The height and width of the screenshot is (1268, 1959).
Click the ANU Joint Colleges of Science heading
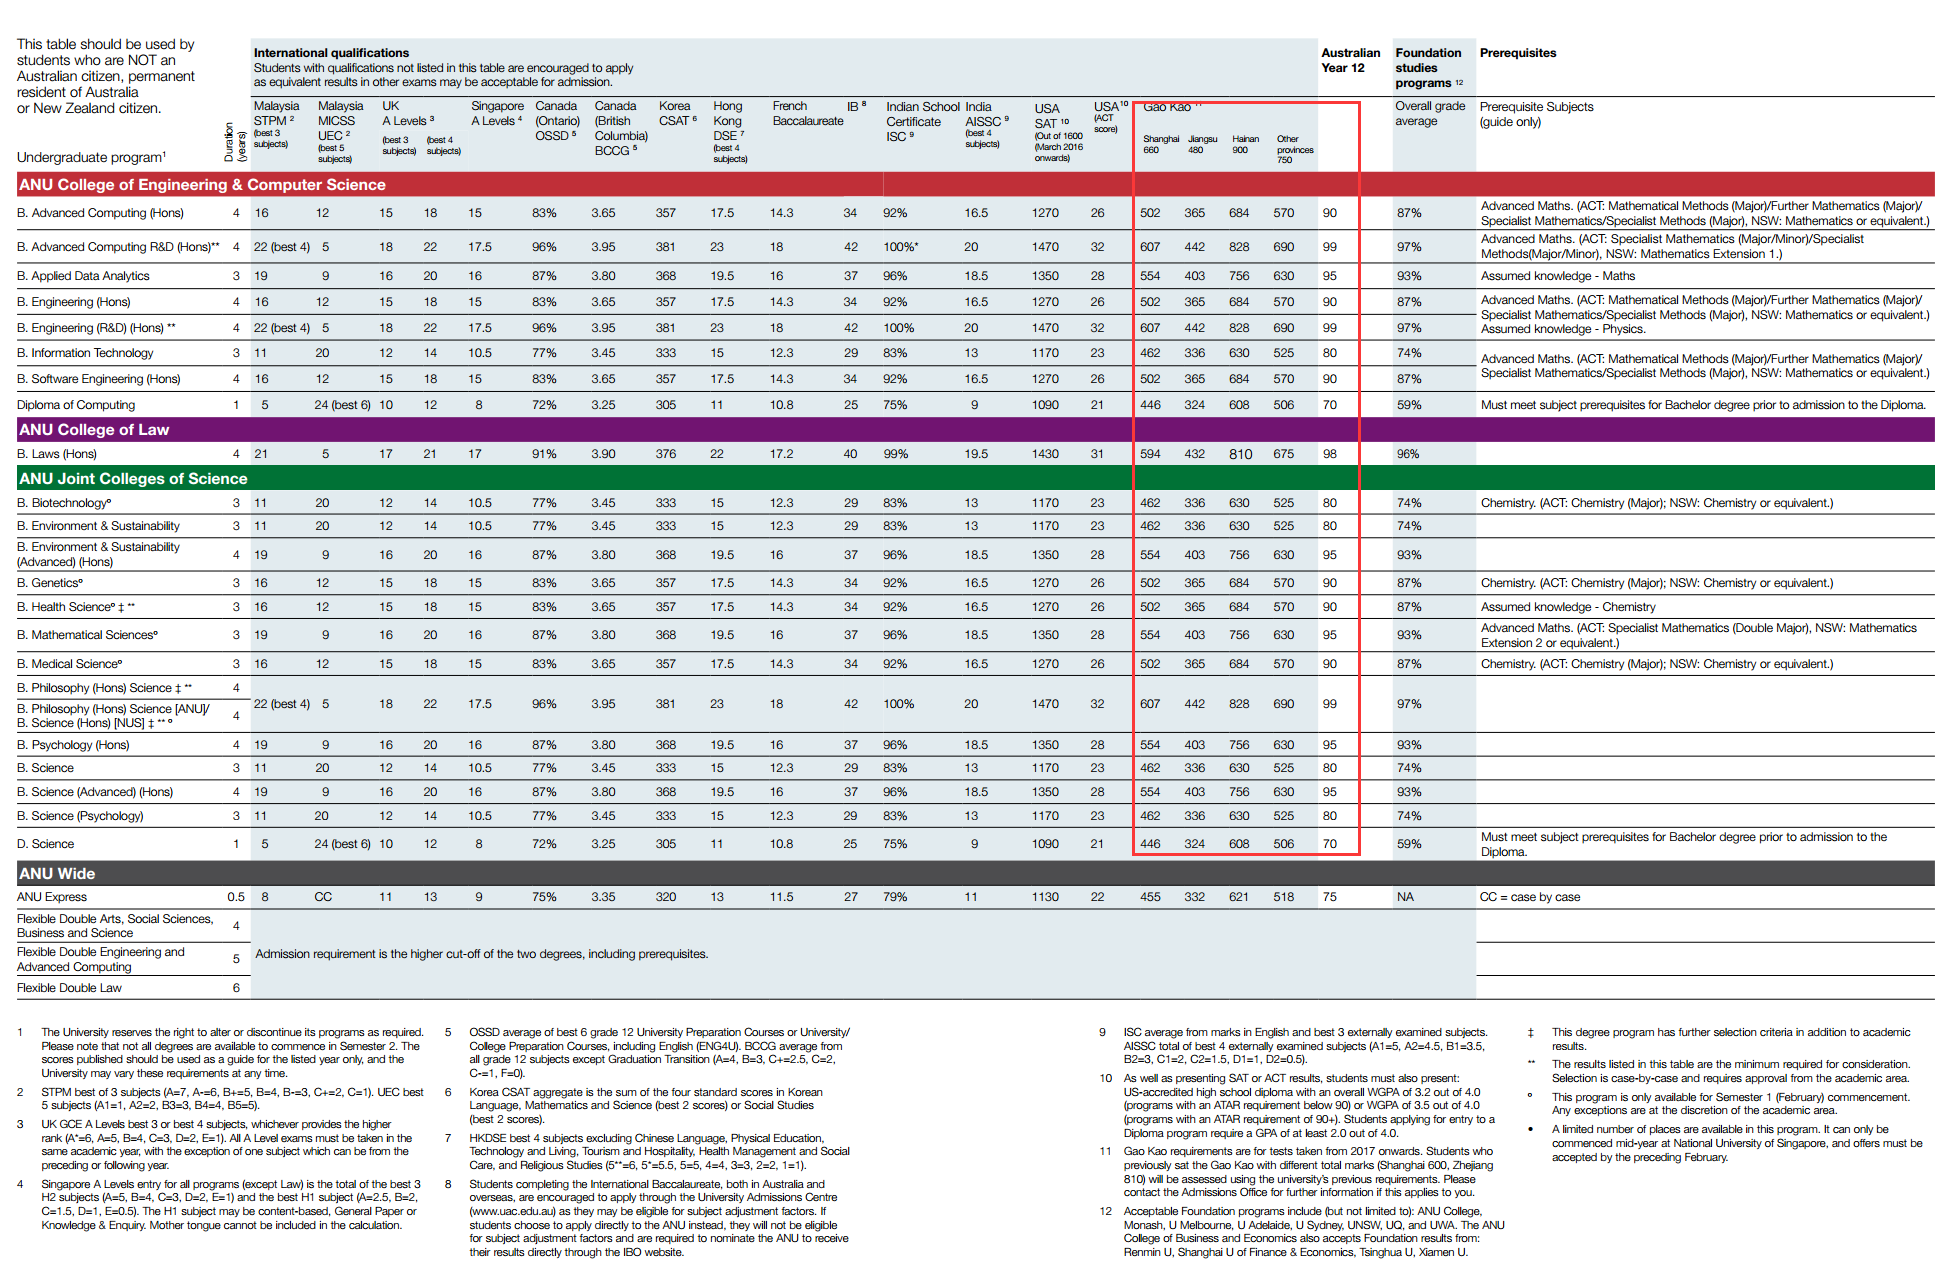tap(133, 479)
